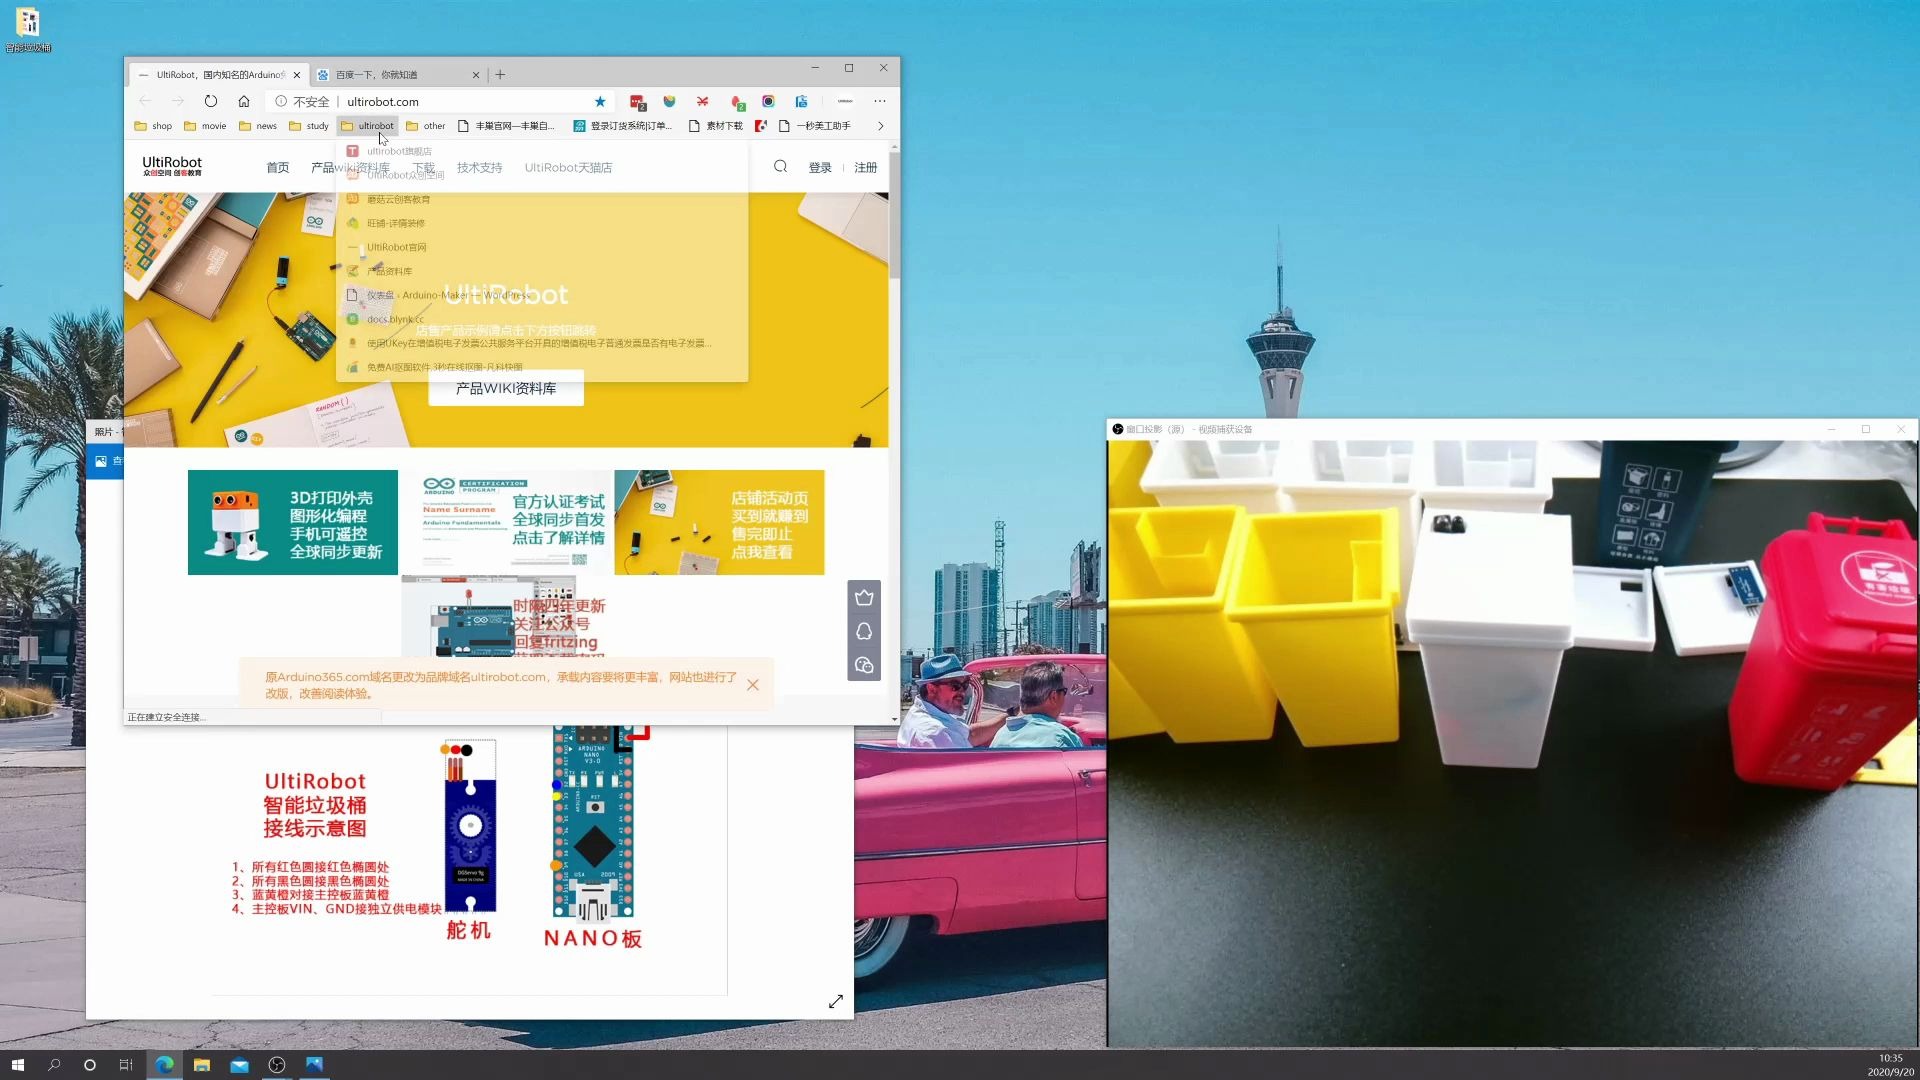Click the taskbar Search icon
The image size is (1920, 1080).
54,1065
